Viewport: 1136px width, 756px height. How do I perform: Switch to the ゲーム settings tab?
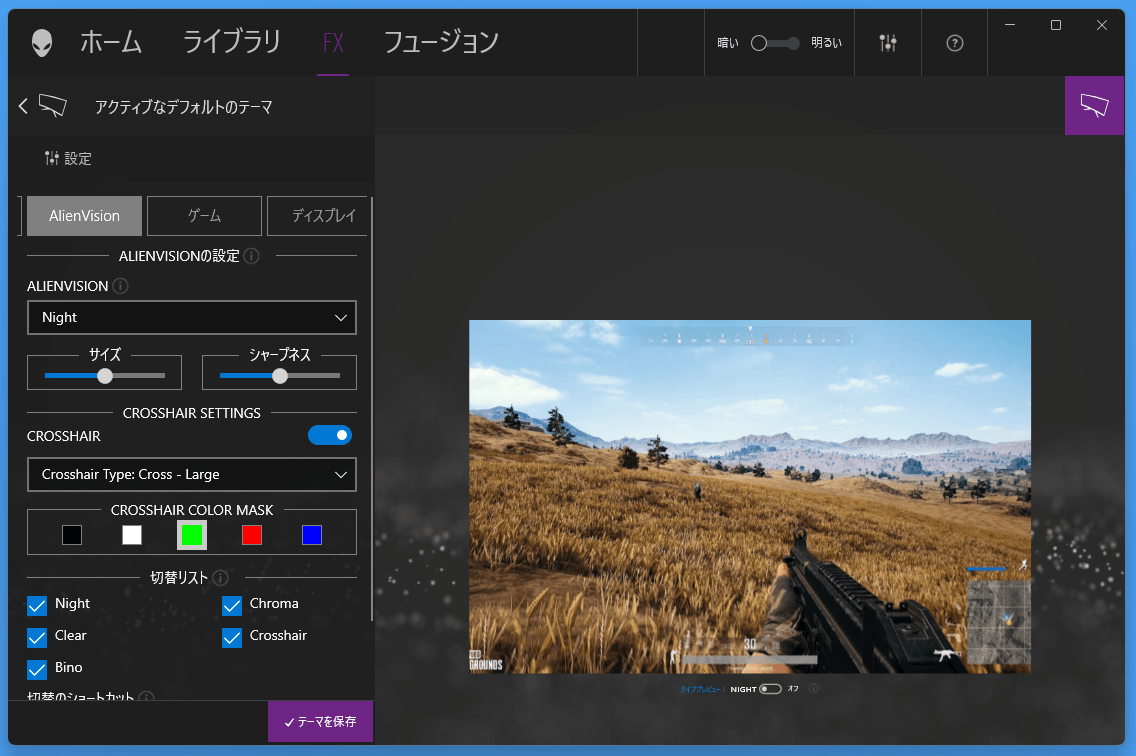pos(204,216)
